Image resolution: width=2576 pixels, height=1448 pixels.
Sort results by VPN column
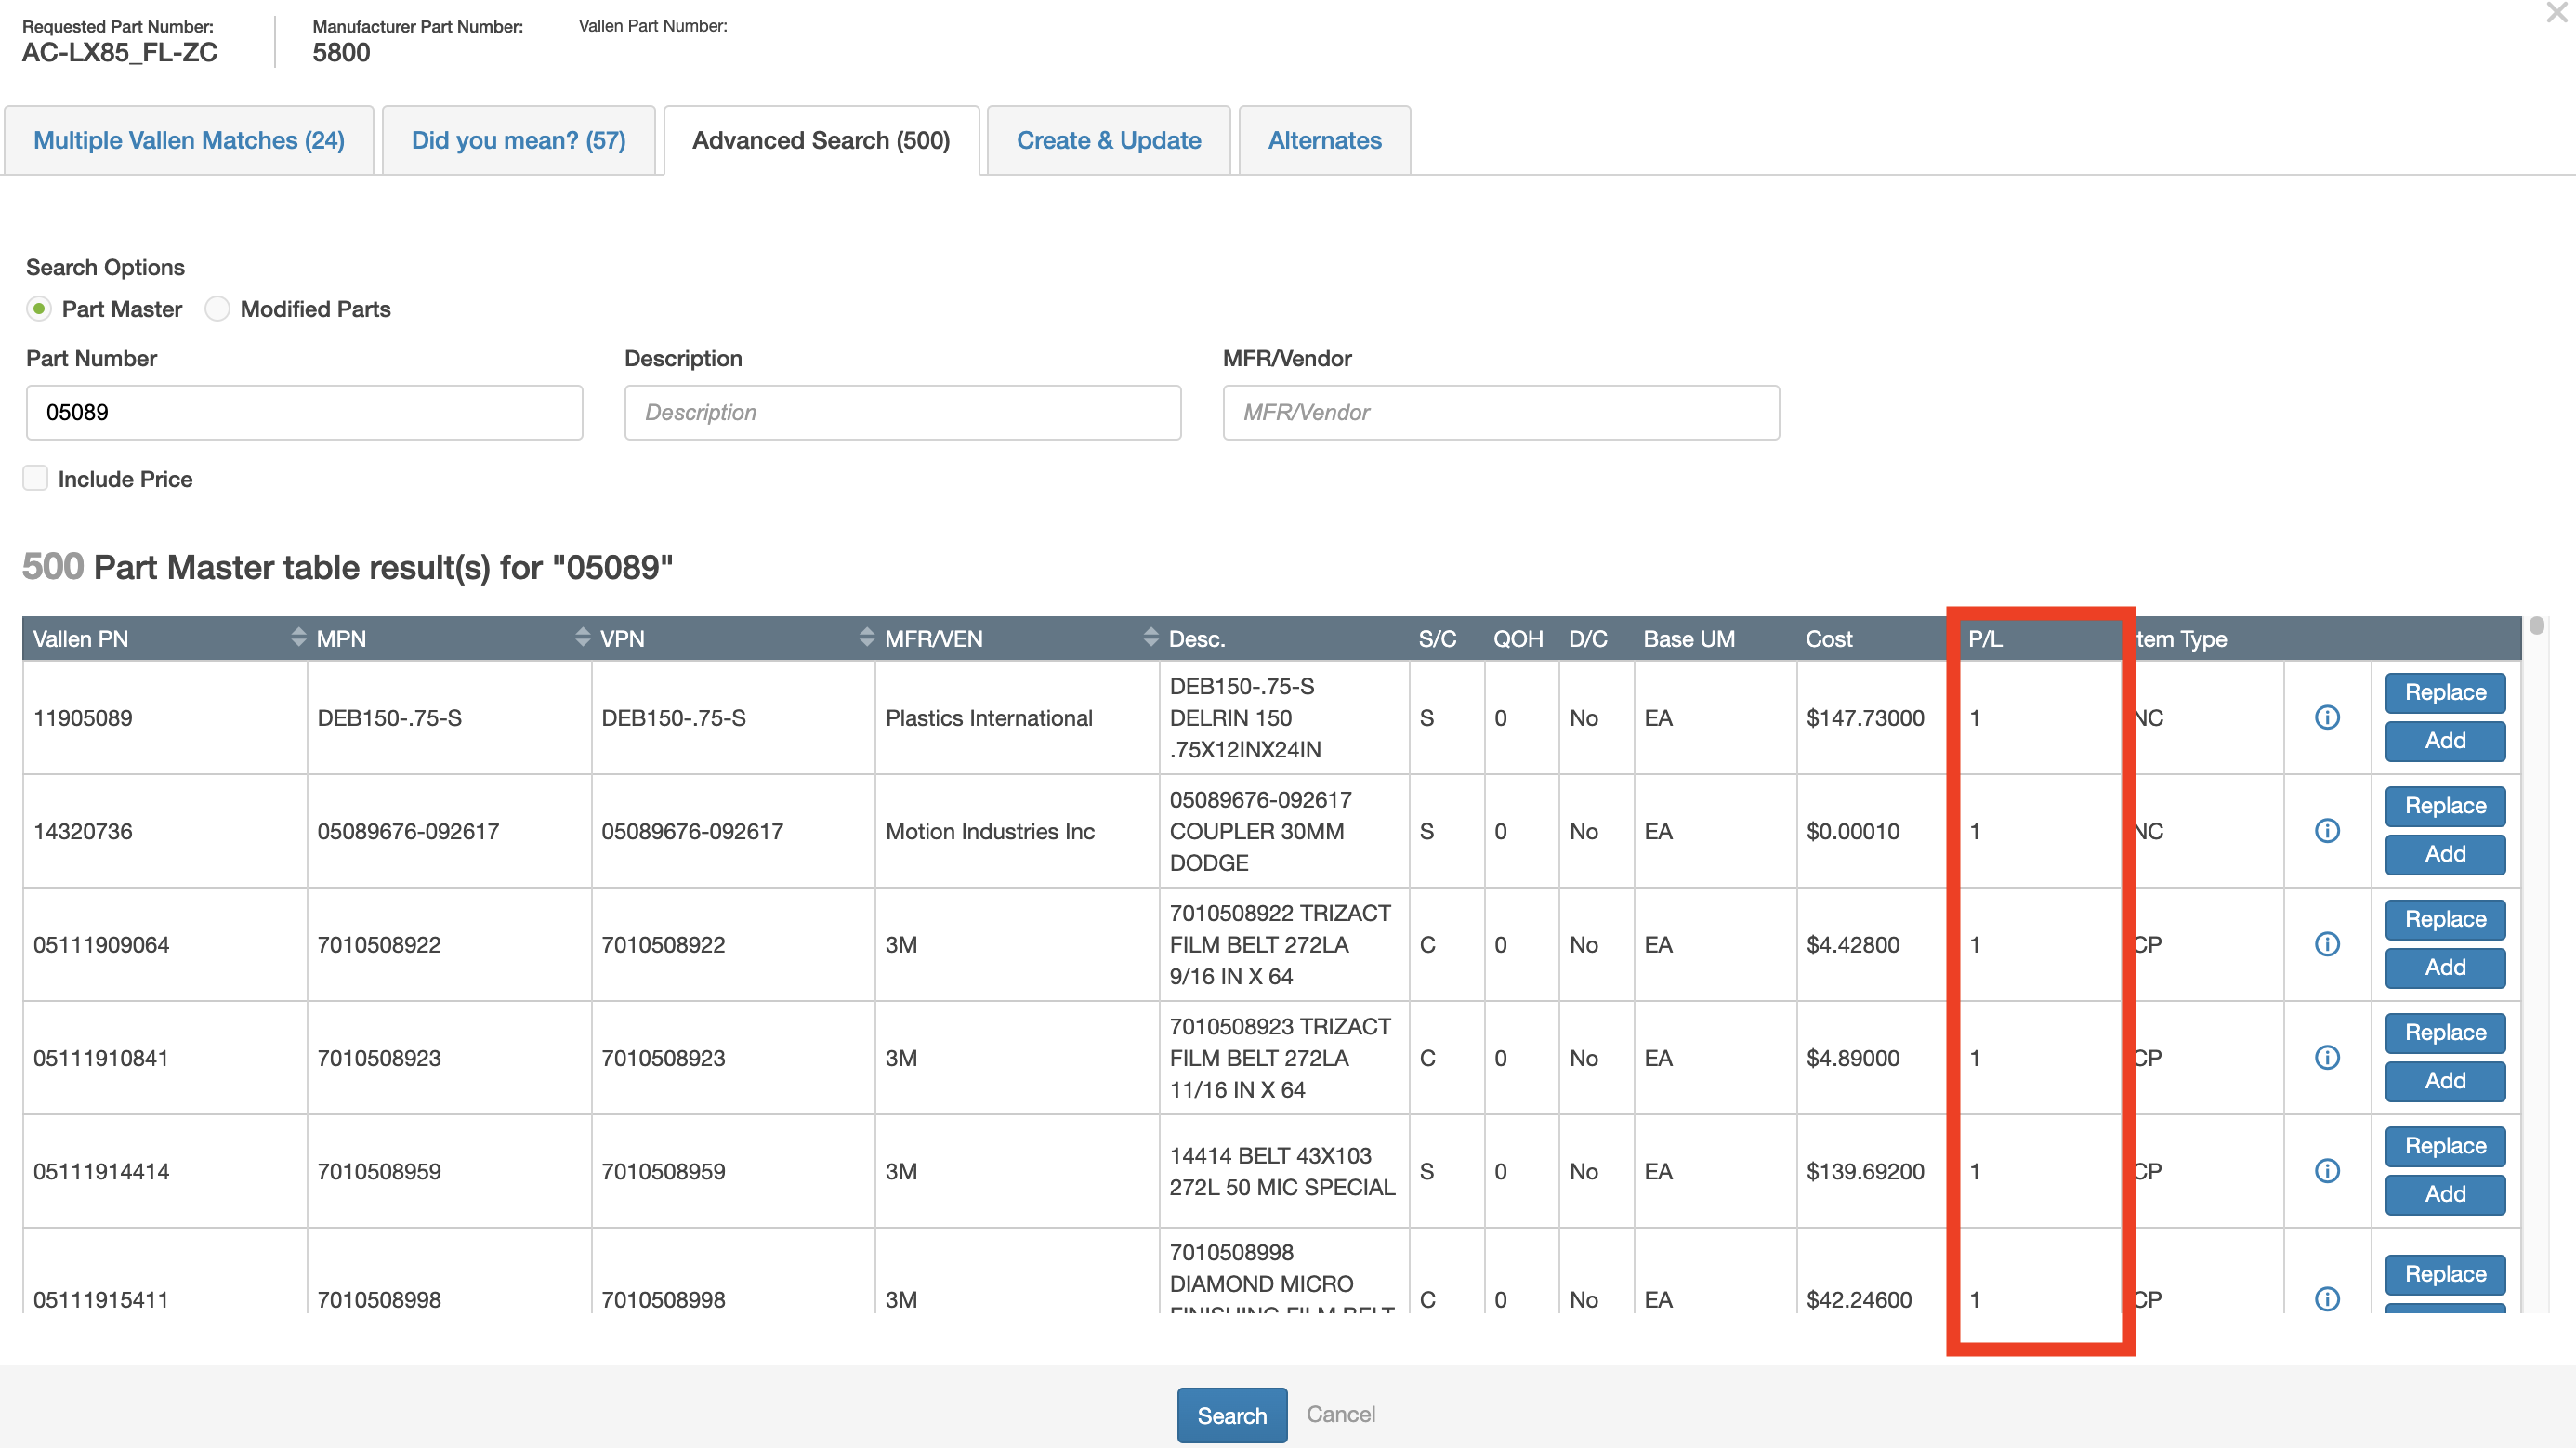[866, 637]
